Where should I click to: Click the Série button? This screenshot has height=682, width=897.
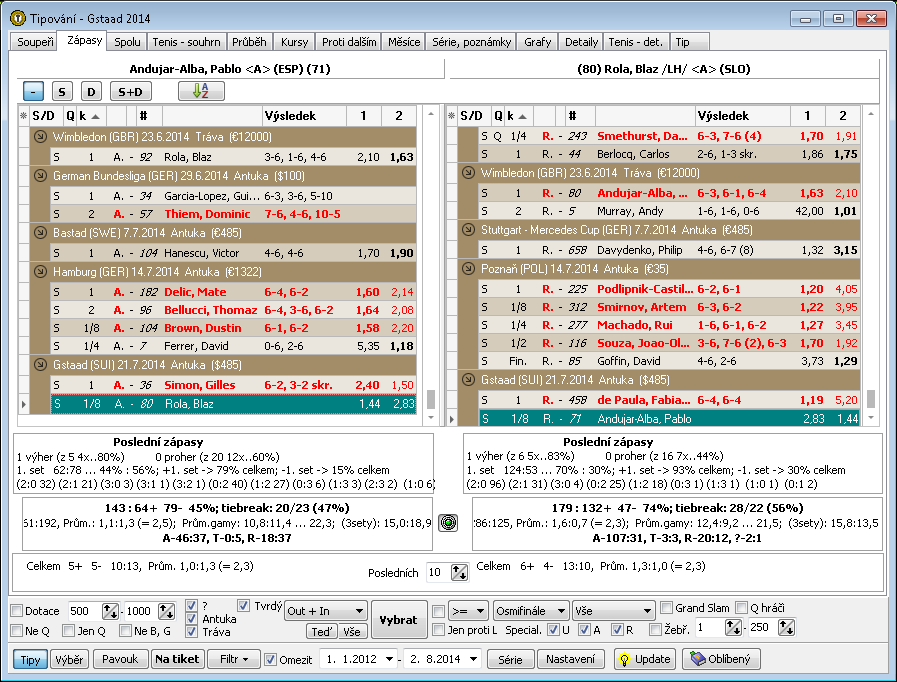click(x=510, y=659)
